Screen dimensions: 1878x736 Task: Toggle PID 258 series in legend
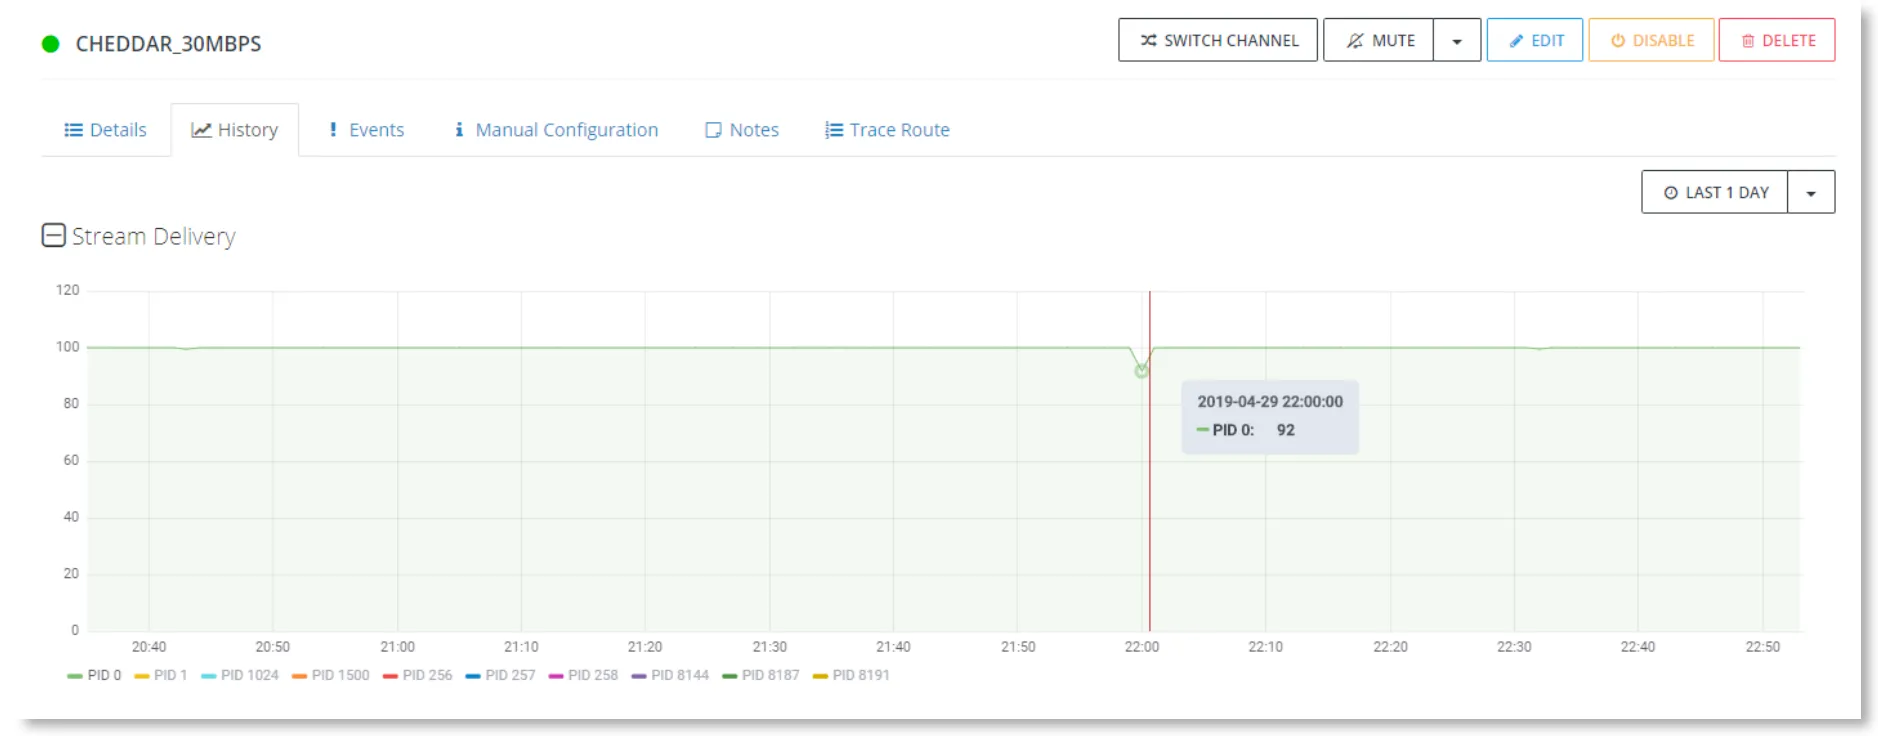(584, 676)
